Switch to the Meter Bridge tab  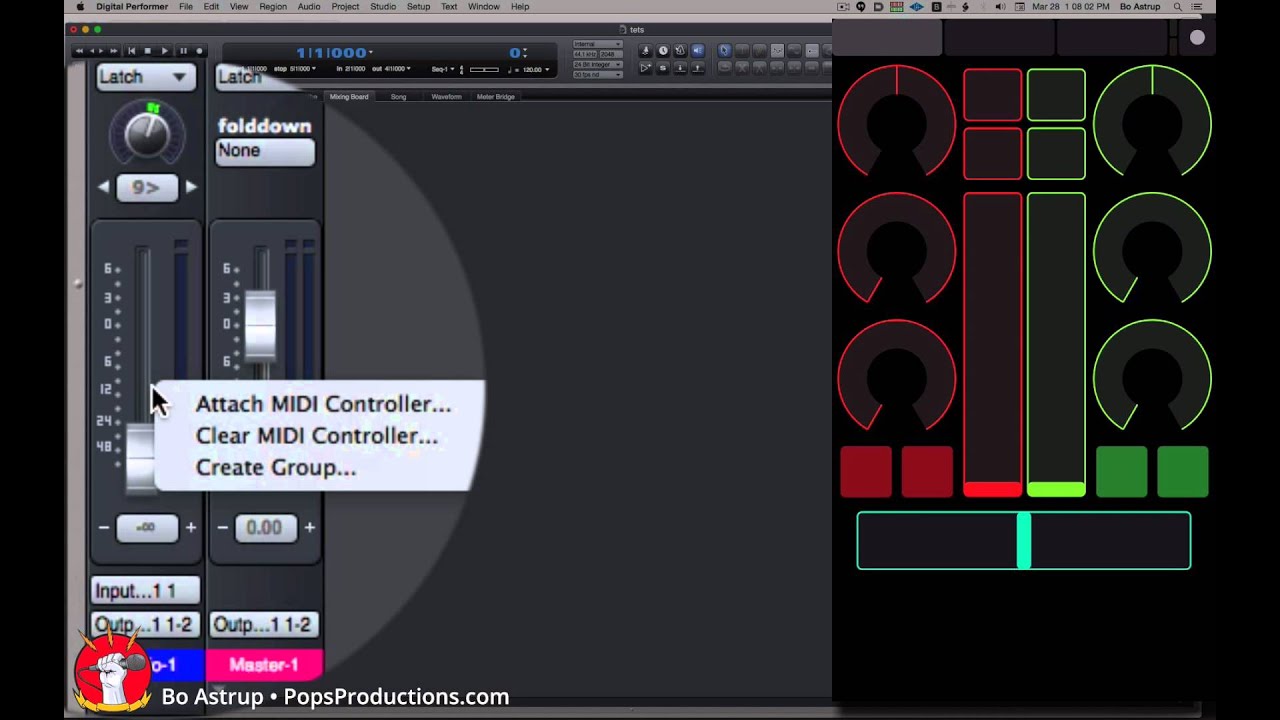[x=495, y=97]
